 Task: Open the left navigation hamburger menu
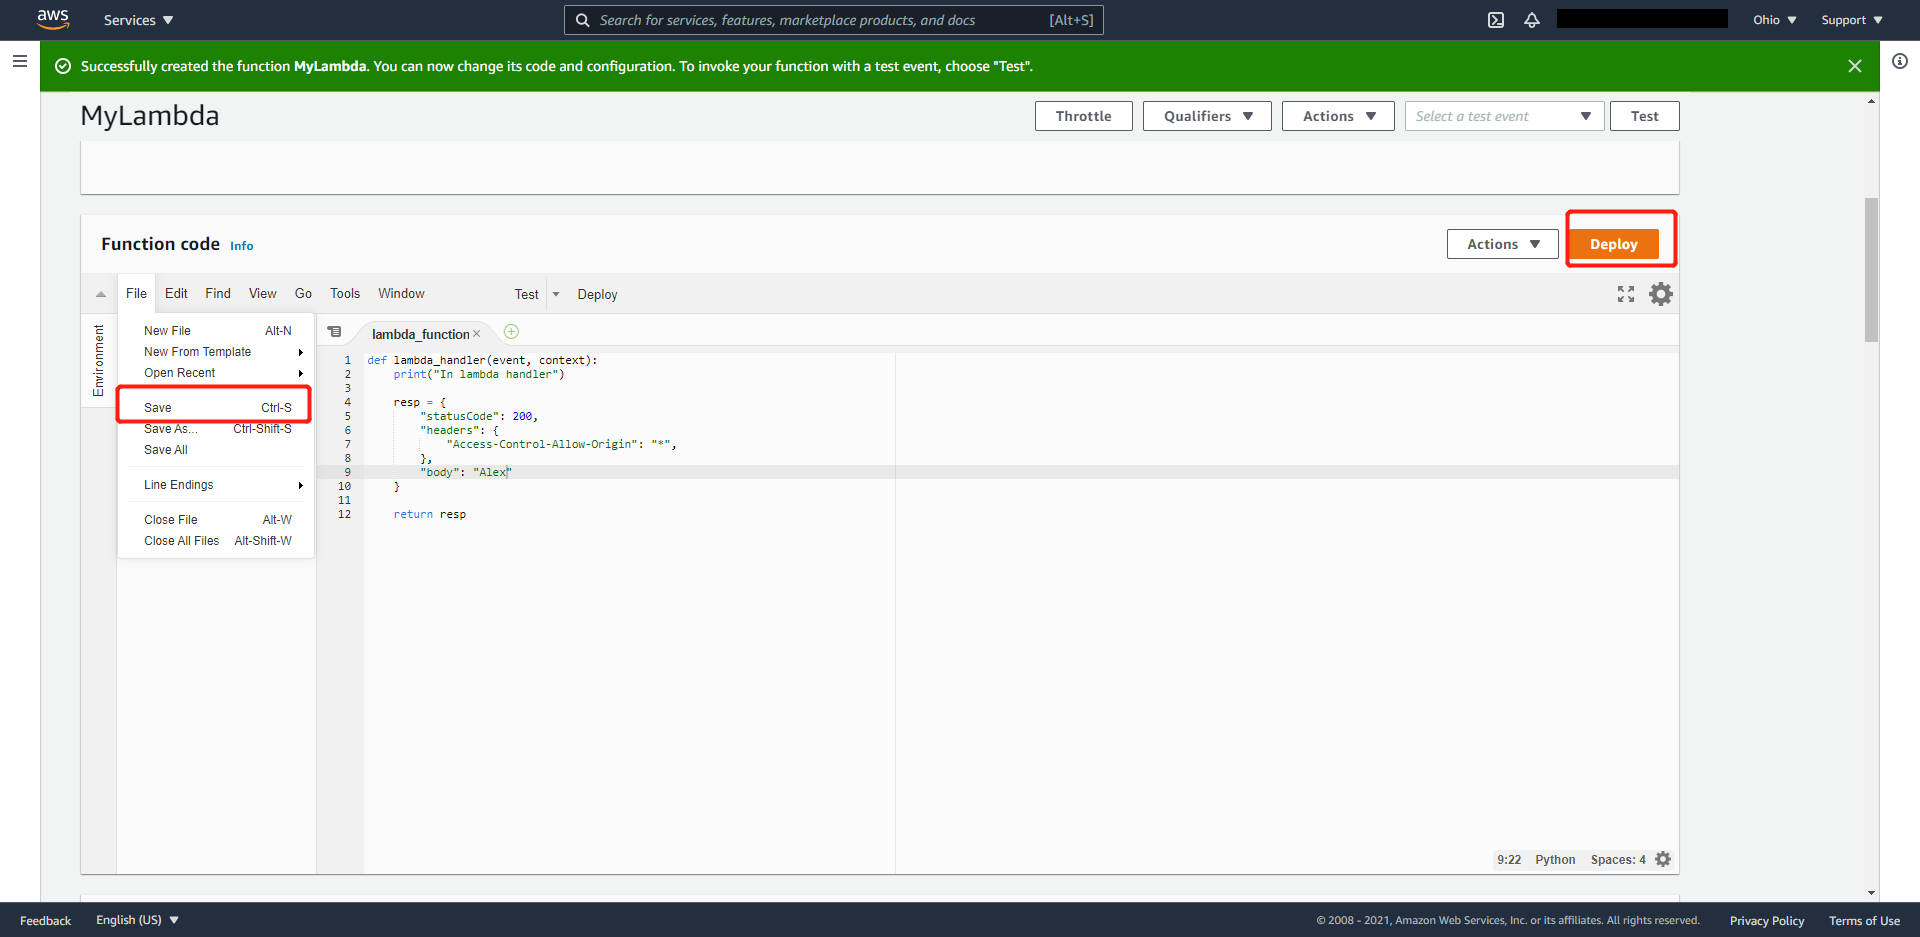click(x=20, y=61)
